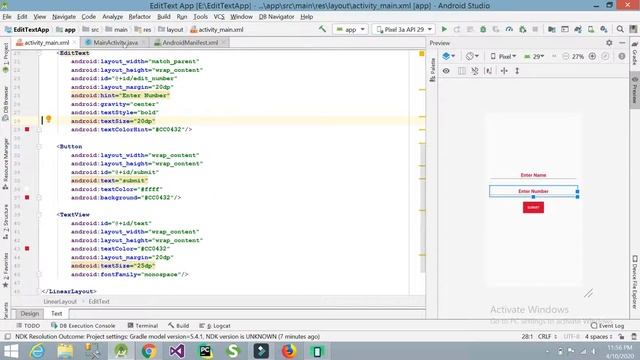The height and width of the screenshot is (360, 640).
Task: Open PyCharm from the Windows taskbar
Action: pos(205,351)
